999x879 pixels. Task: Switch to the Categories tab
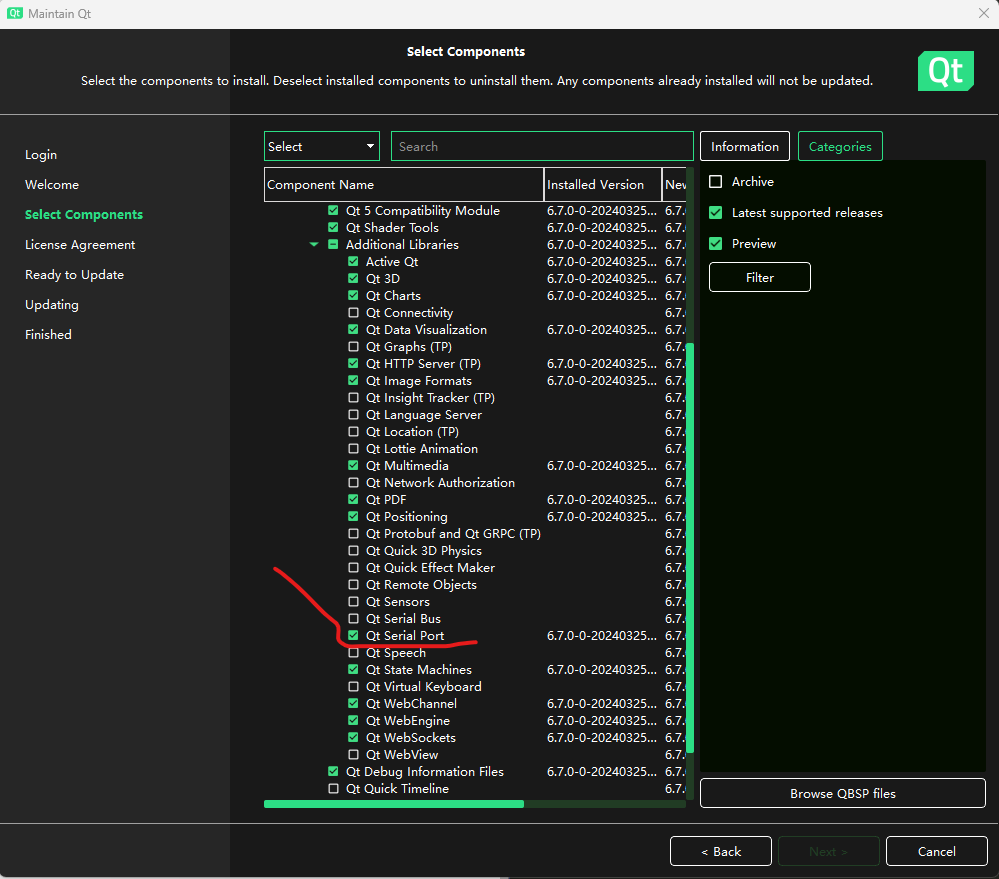pyautogui.click(x=840, y=146)
